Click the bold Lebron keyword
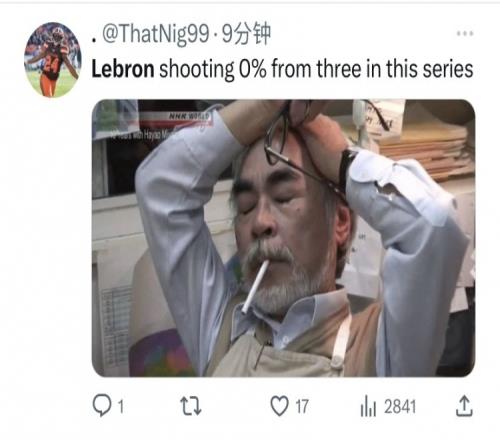The width and height of the screenshot is (500, 440). [x=123, y=69]
